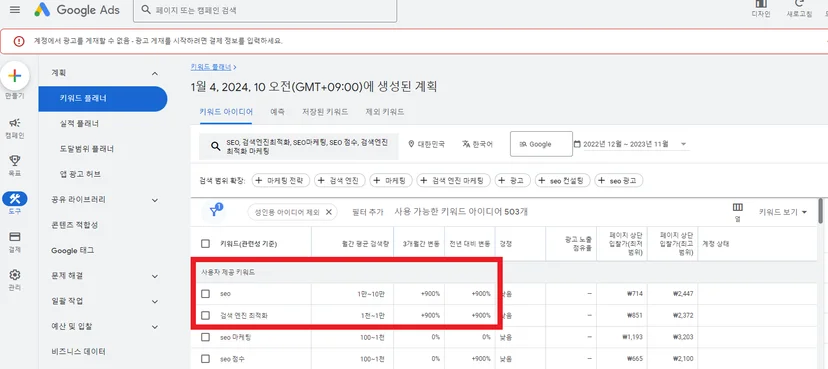
Task: Open 키워드 플래너 in sidebar
Action: click(103, 99)
